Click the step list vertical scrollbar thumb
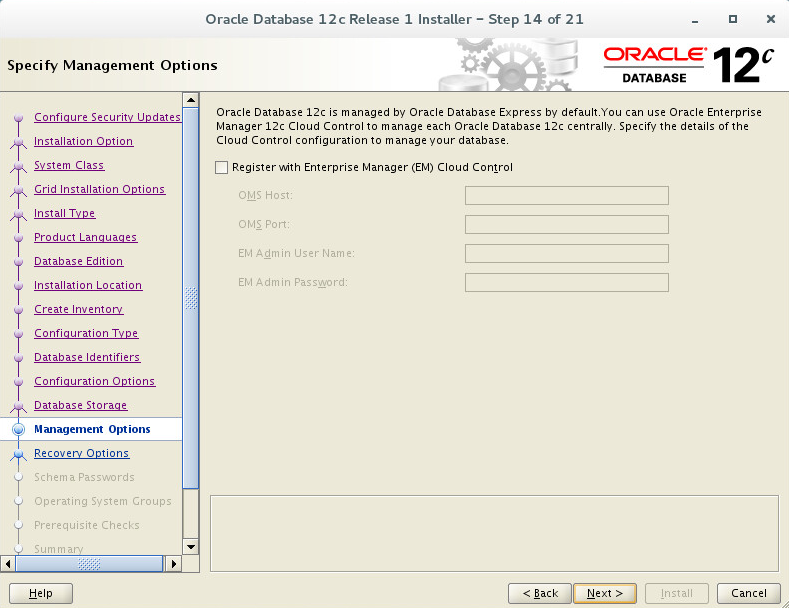The height and width of the screenshot is (608, 789). coord(191,298)
